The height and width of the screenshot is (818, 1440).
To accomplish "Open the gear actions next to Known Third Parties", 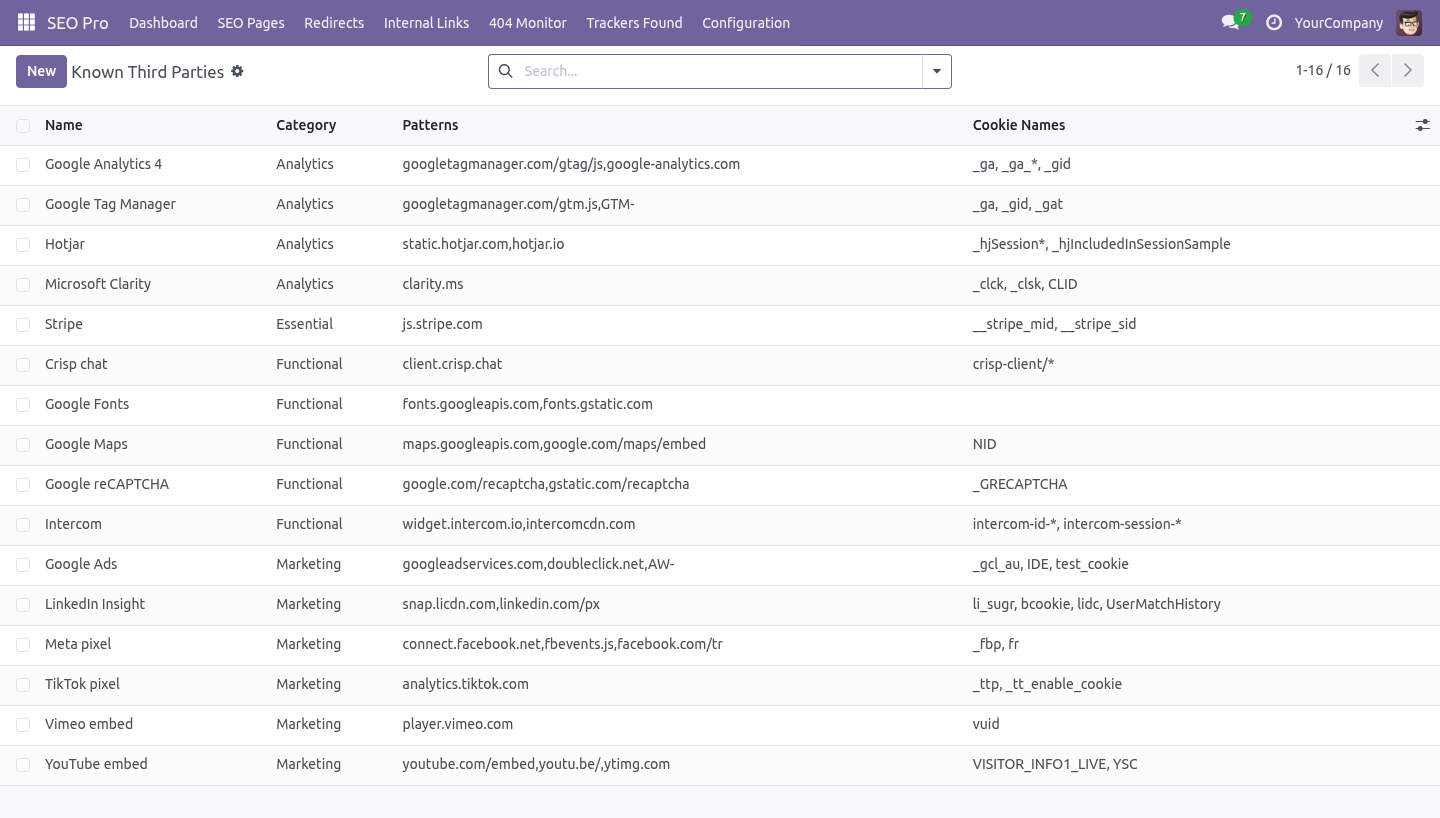I will tap(237, 71).
